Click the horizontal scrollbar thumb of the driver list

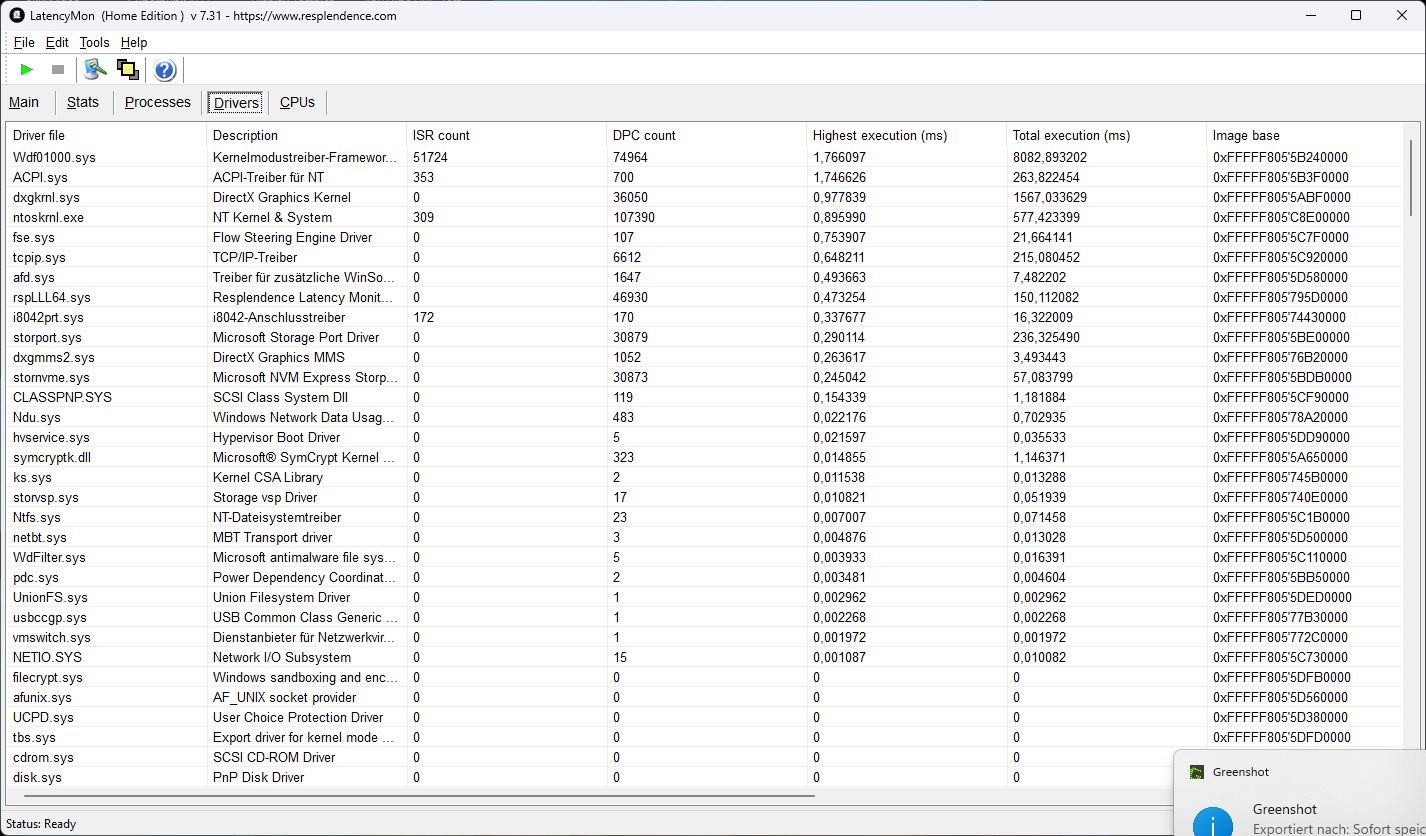click(419, 796)
